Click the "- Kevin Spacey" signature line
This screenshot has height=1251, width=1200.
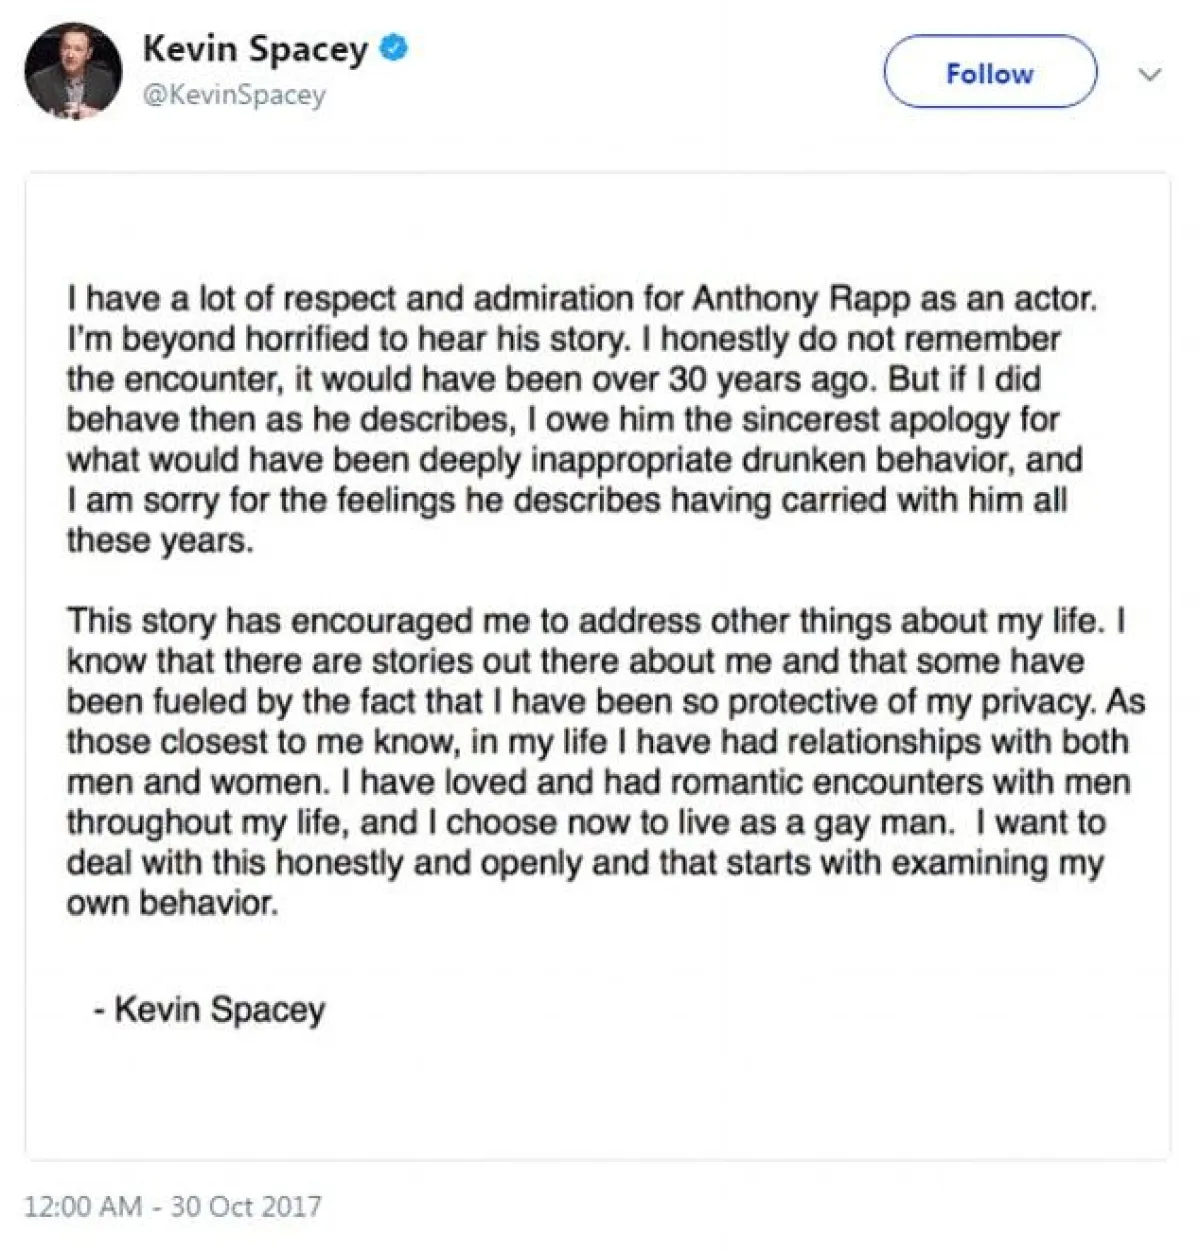pyautogui.click(x=210, y=1009)
